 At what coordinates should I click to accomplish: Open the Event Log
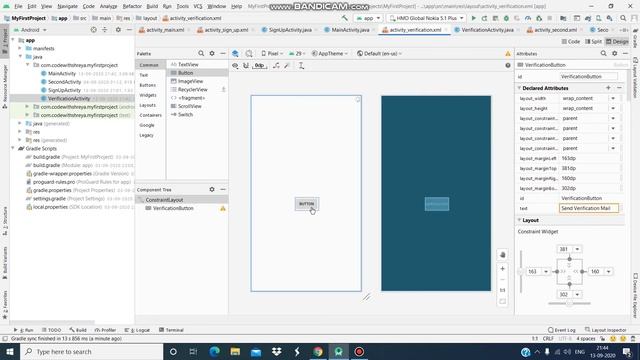tap(562, 330)
